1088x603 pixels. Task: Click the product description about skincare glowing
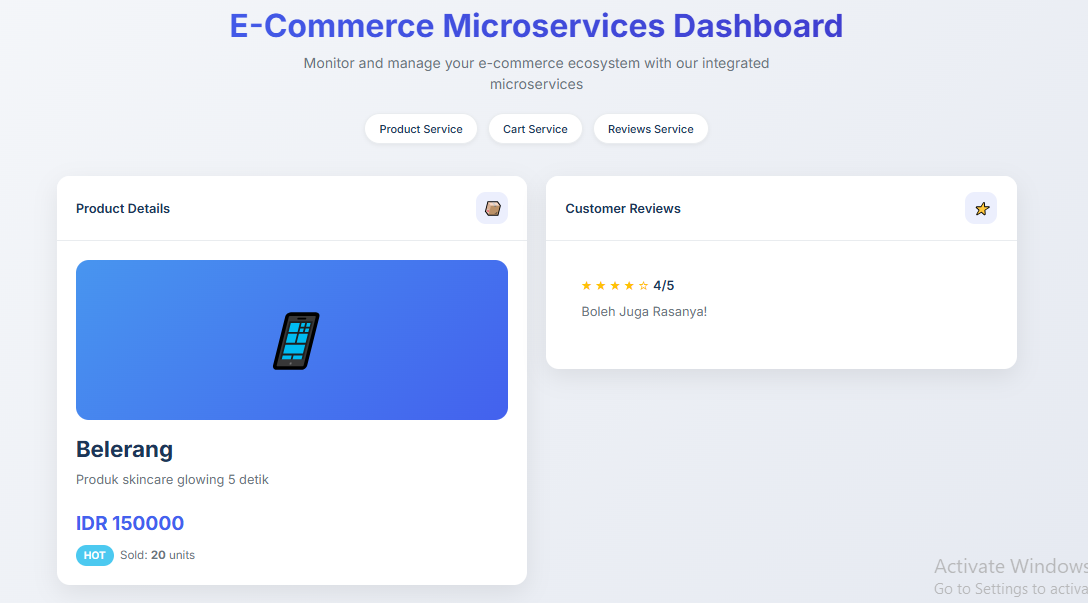pyautogui.click(x=172, y=480)
